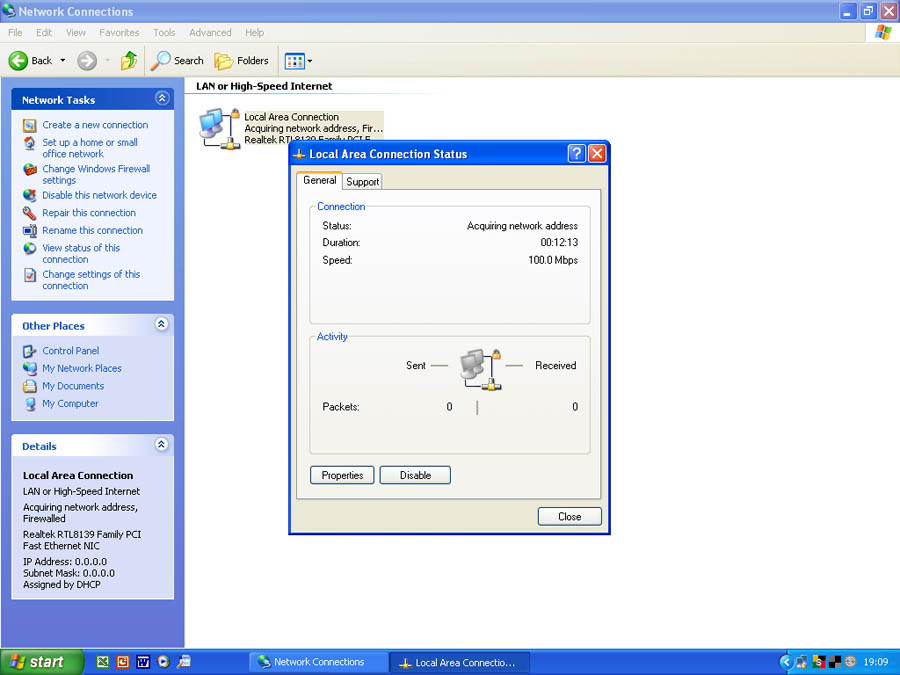Collapse the Details panel
Image resolution: width=900 pixels, height=675 pixels.
click(x=162, y=445)
